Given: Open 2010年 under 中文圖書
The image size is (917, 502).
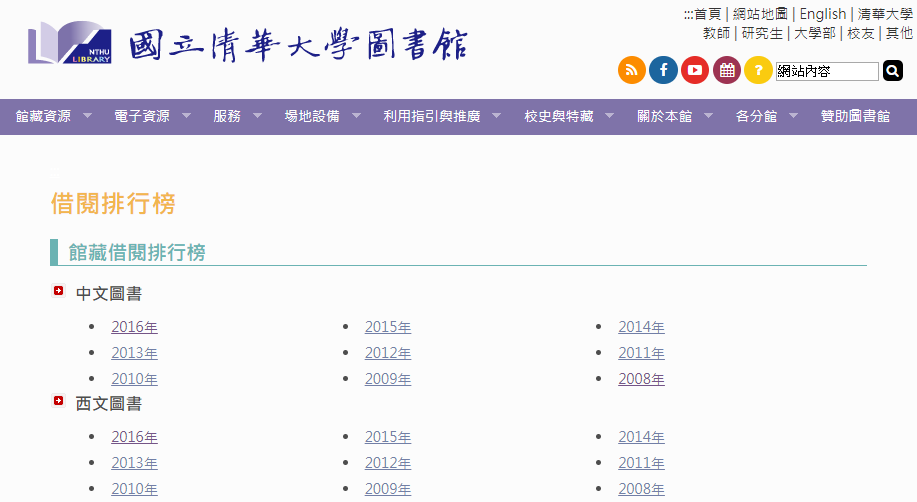Looking at the screenshot, I should click(x=135, y=379).
